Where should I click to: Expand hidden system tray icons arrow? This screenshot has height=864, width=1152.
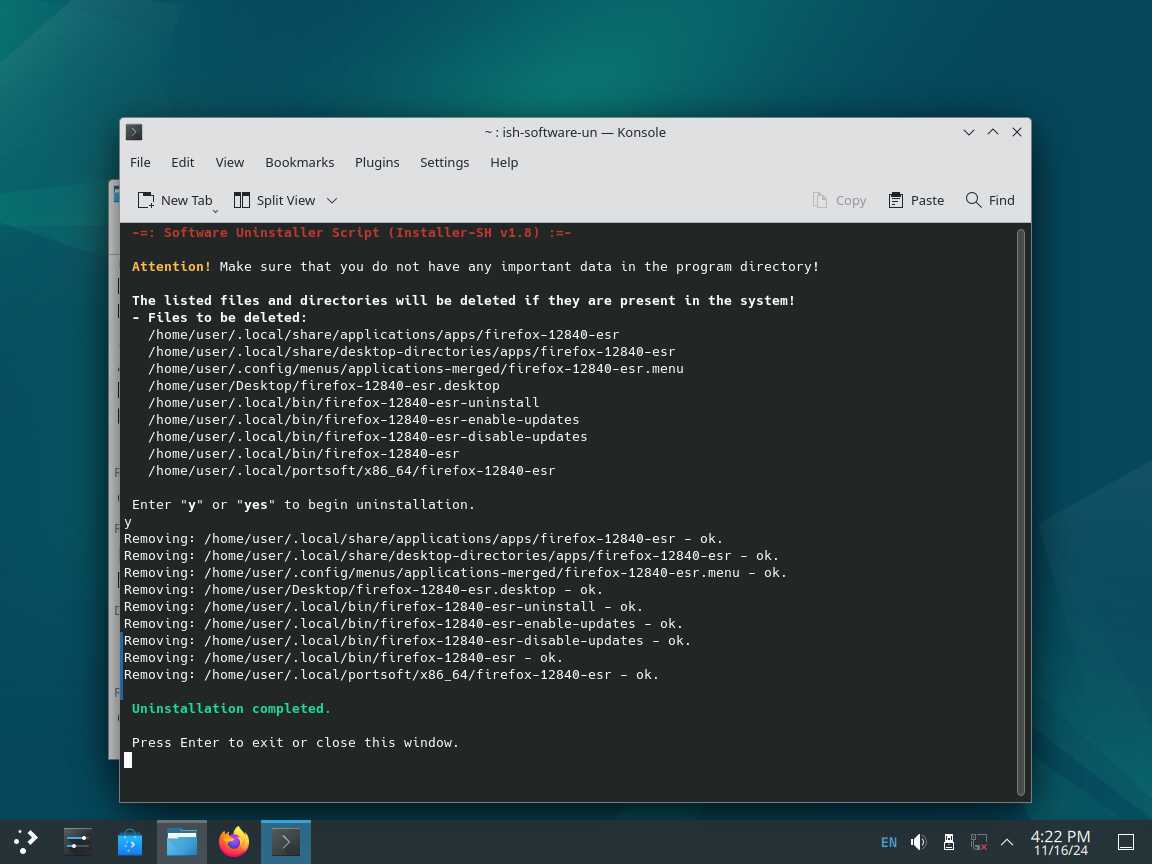tap(1007, 843)
